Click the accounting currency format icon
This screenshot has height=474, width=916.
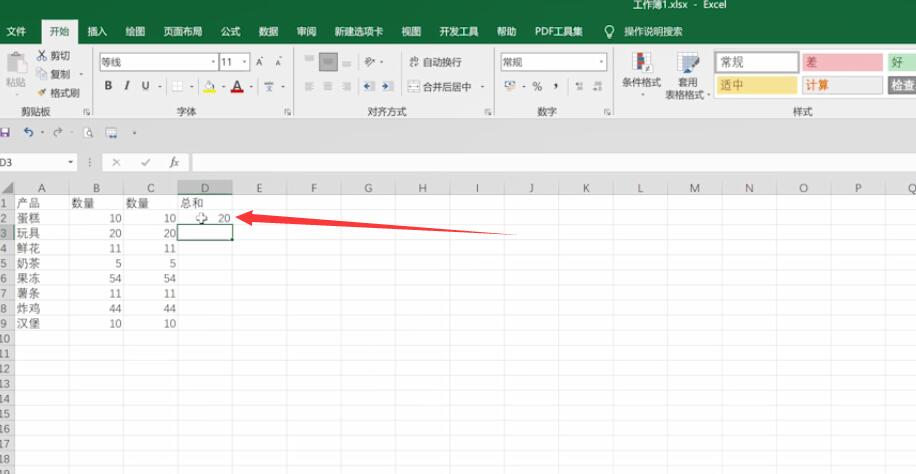click(x=510, y=87)
